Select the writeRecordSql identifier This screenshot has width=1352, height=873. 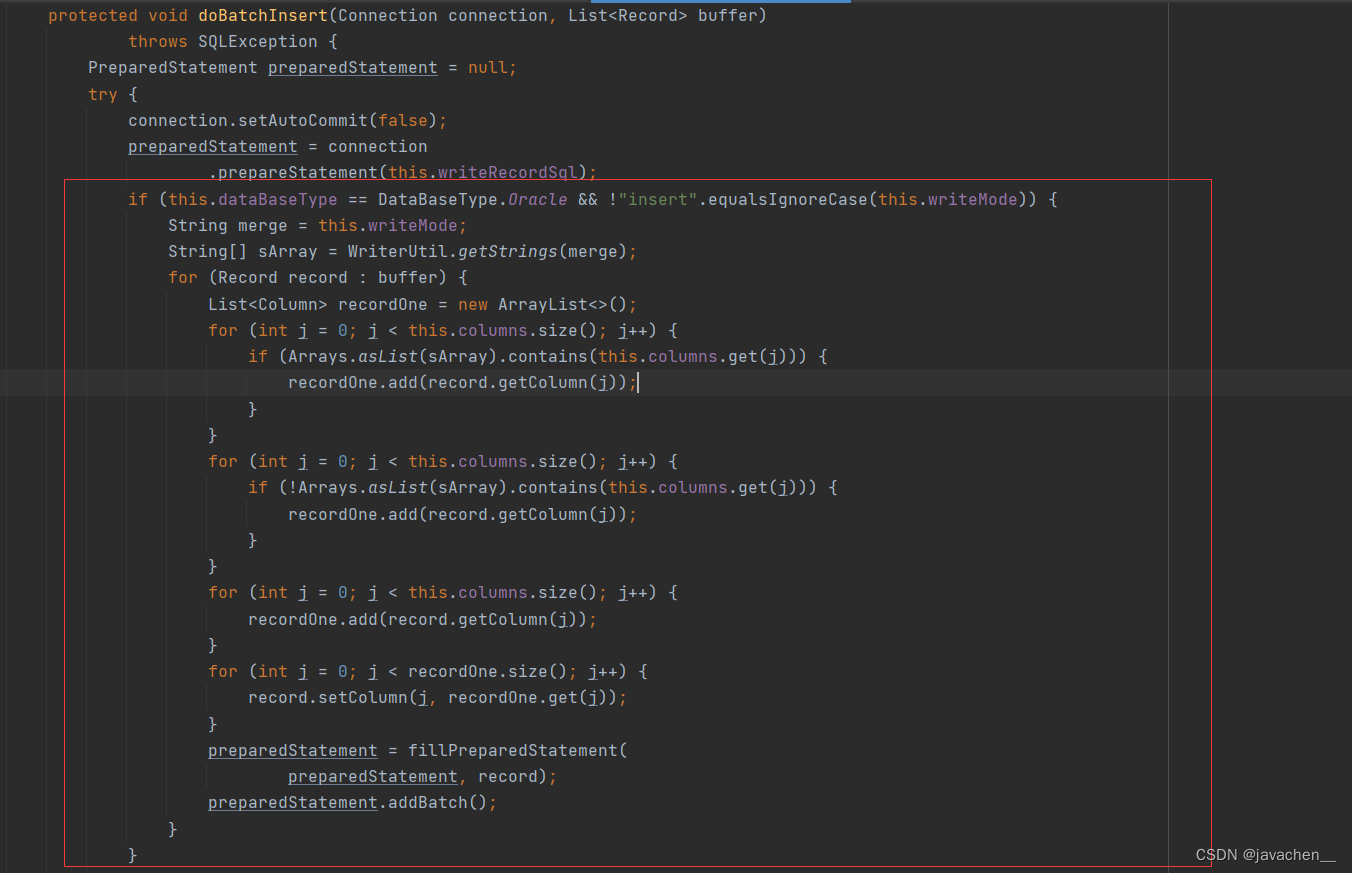click(509, 172)
